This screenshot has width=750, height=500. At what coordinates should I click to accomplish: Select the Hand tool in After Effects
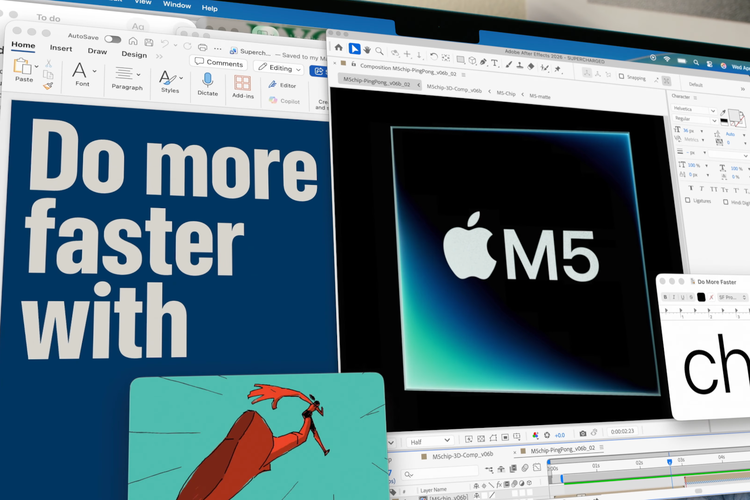[367, 49]
